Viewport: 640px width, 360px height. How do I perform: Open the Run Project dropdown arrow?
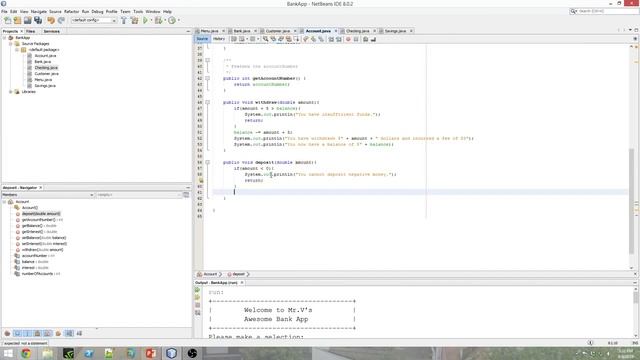(x=151, y=20)
